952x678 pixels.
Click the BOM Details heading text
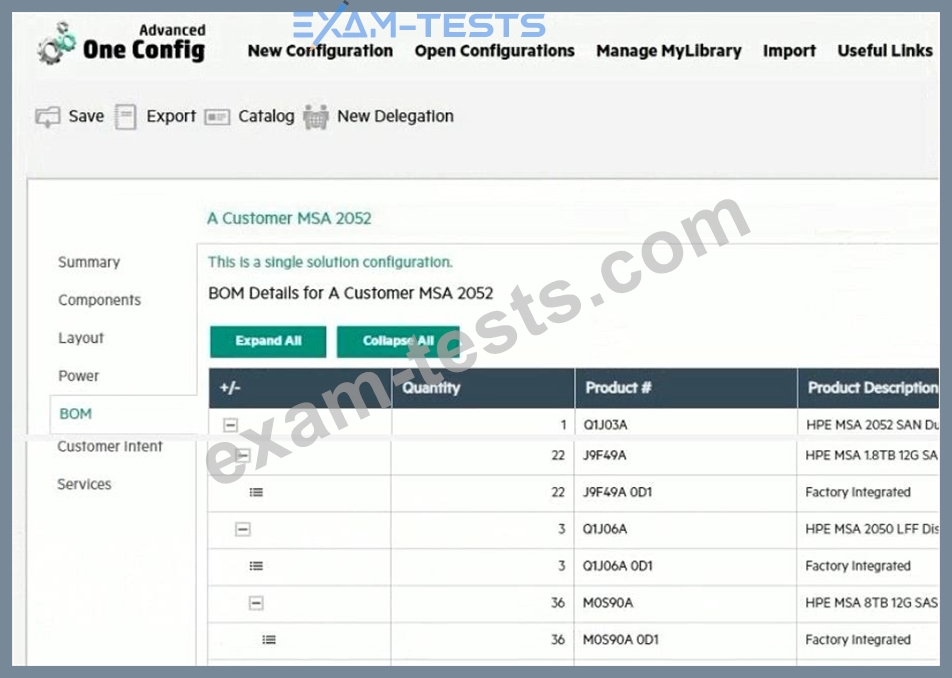coord(350,293)
